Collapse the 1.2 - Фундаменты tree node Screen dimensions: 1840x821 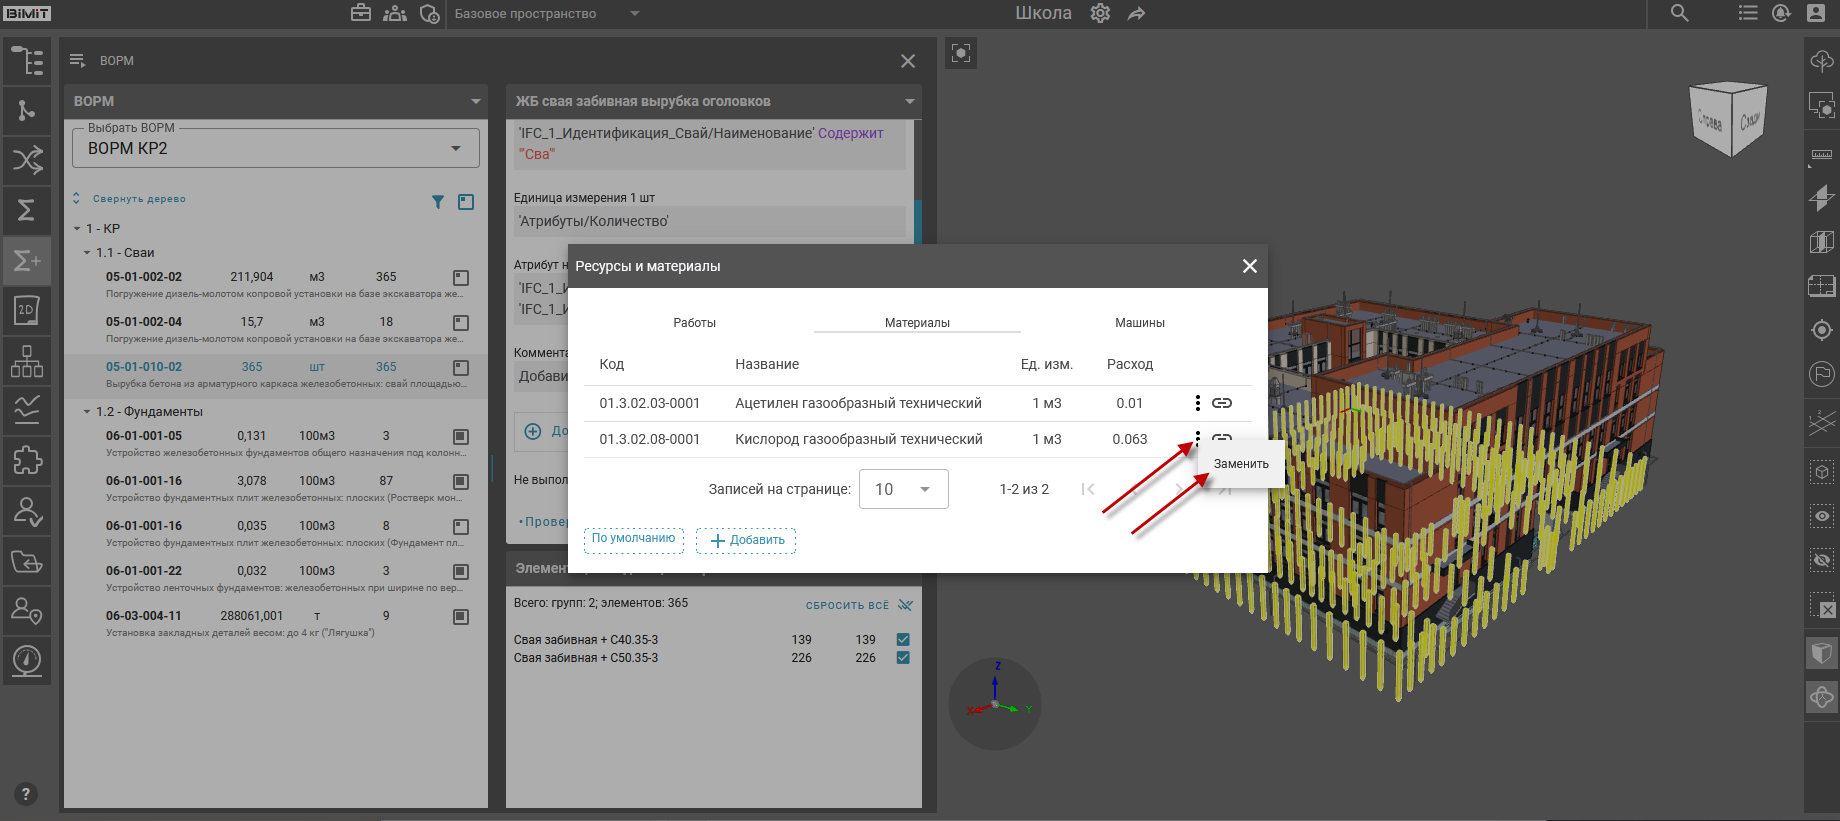[x=87, y=412]
